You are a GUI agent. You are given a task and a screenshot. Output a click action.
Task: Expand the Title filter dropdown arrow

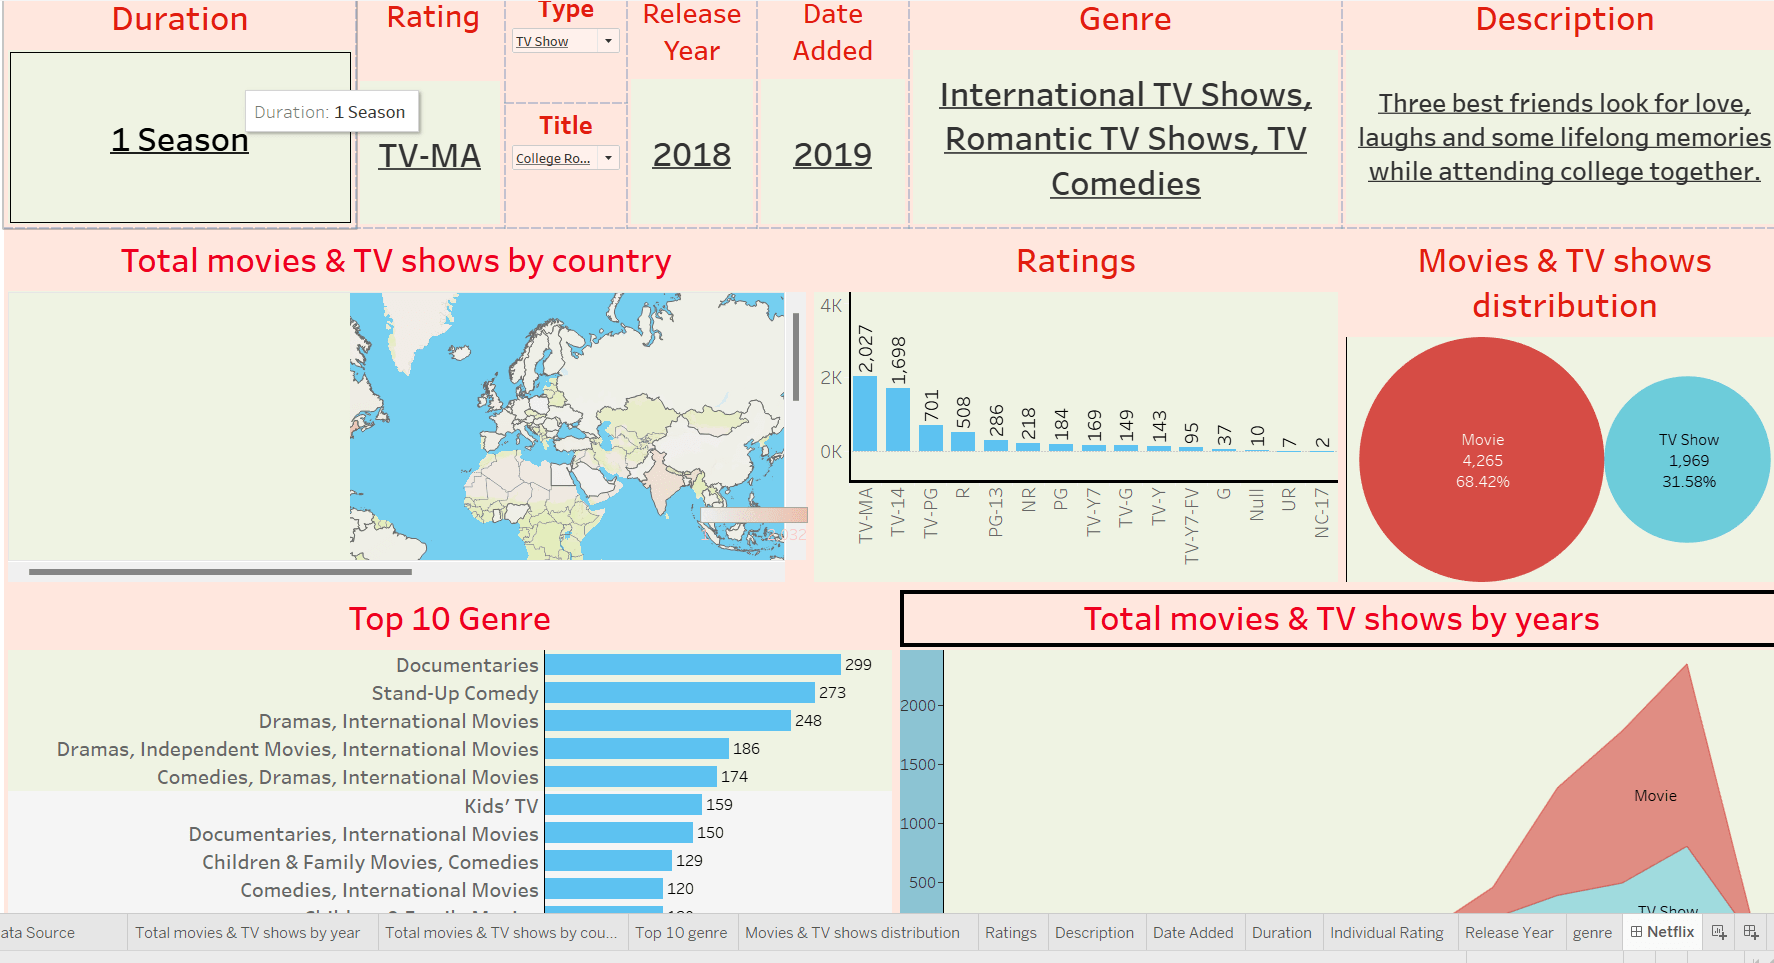coord(608,158)
